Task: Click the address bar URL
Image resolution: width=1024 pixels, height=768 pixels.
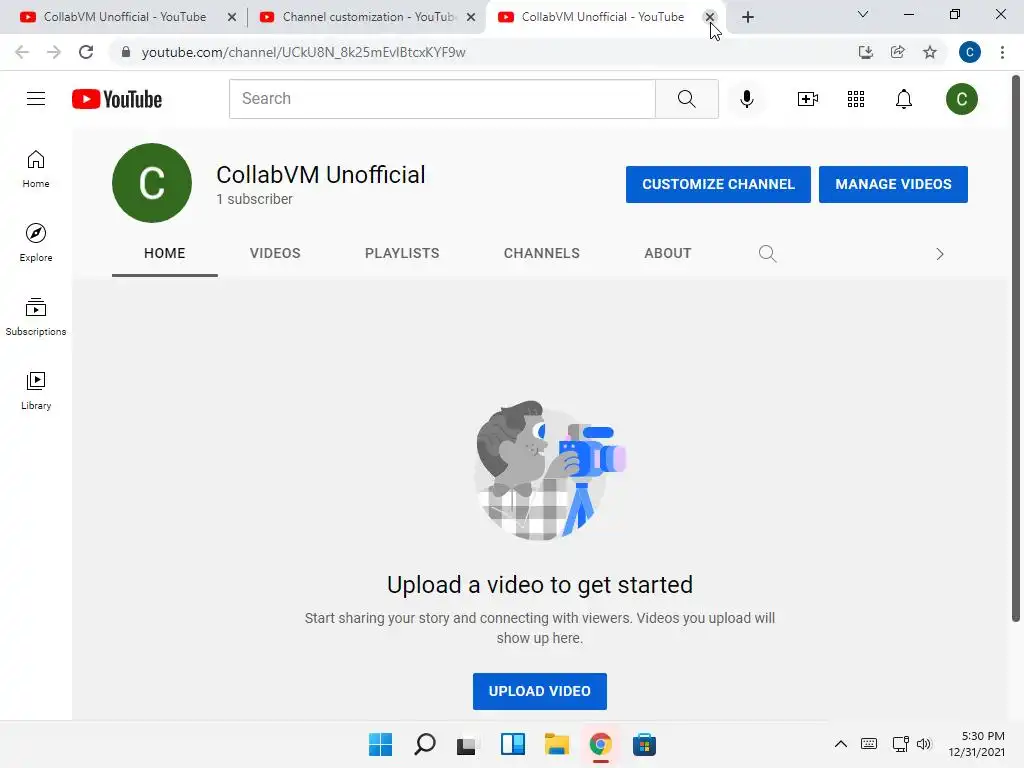Action: pyautogui.click(x=304, y=52)
